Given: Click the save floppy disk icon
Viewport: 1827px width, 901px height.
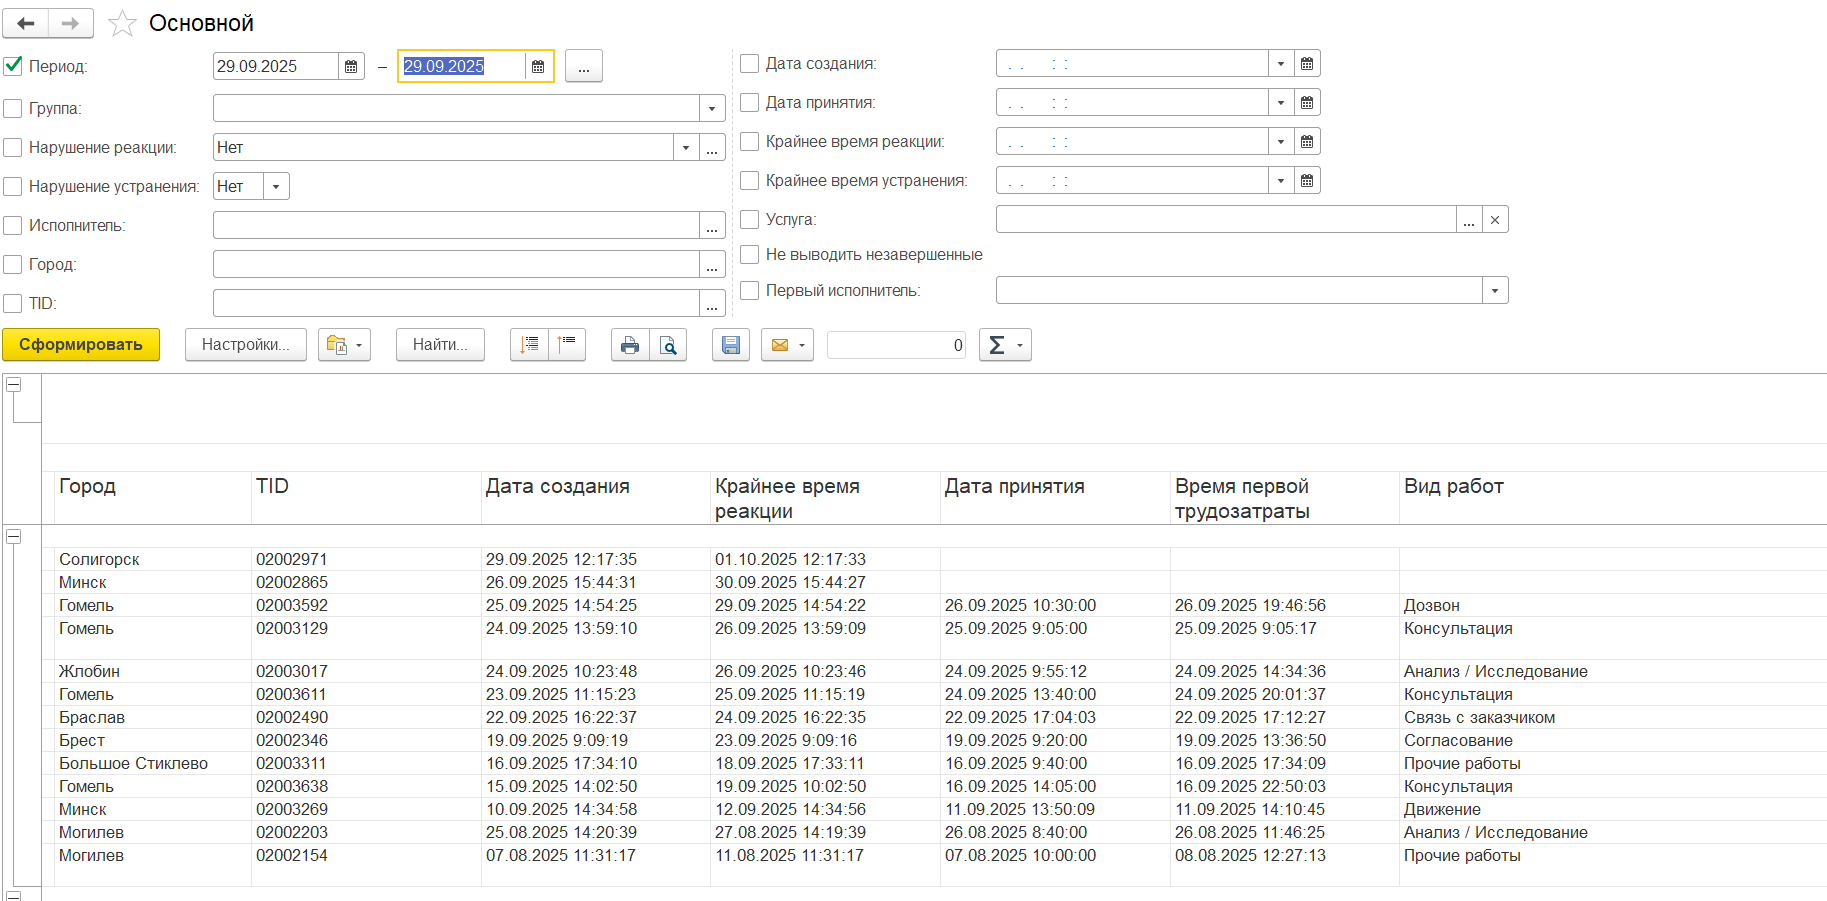Looking at the screenshot, I should pos(731,345).
